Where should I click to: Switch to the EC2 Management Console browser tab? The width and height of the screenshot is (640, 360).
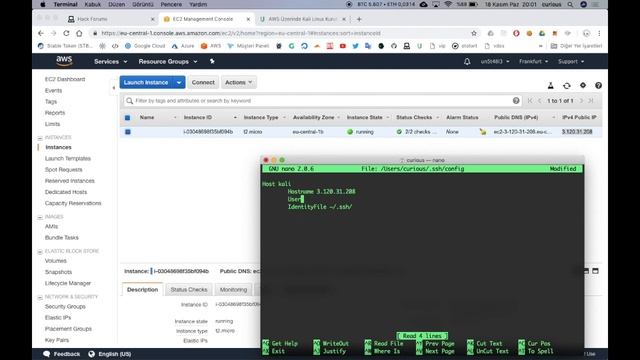pos(203,19)
